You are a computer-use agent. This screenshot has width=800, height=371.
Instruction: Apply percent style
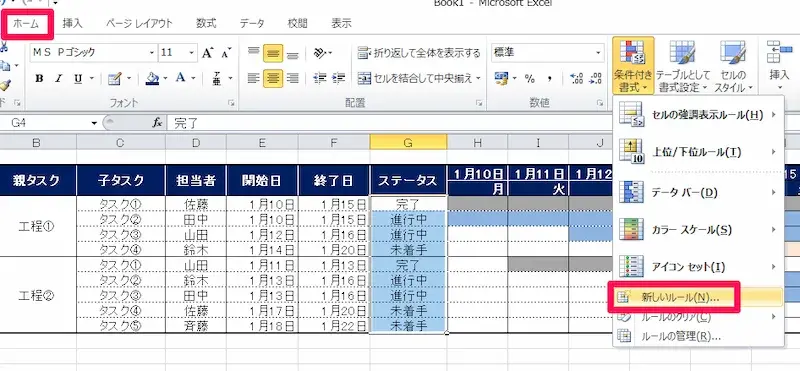(x=530, y=79)
